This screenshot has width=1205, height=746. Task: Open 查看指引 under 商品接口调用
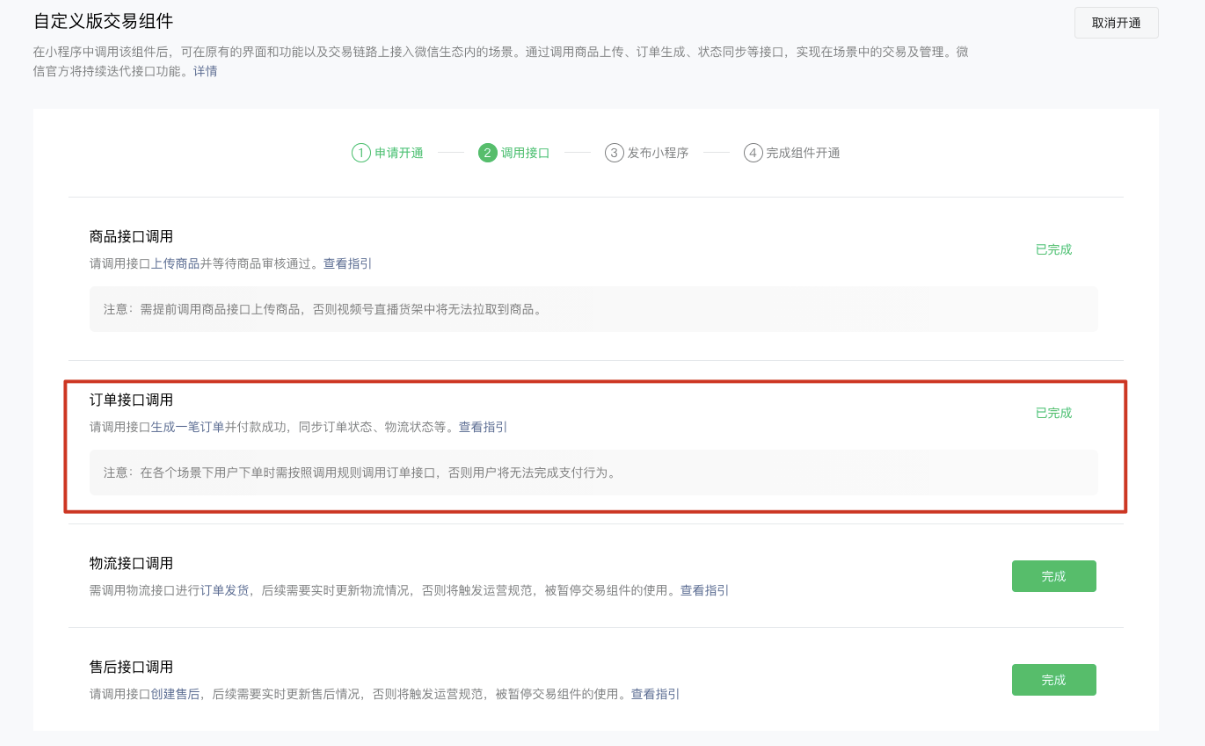pyautogui.click(x=347, y=264)
